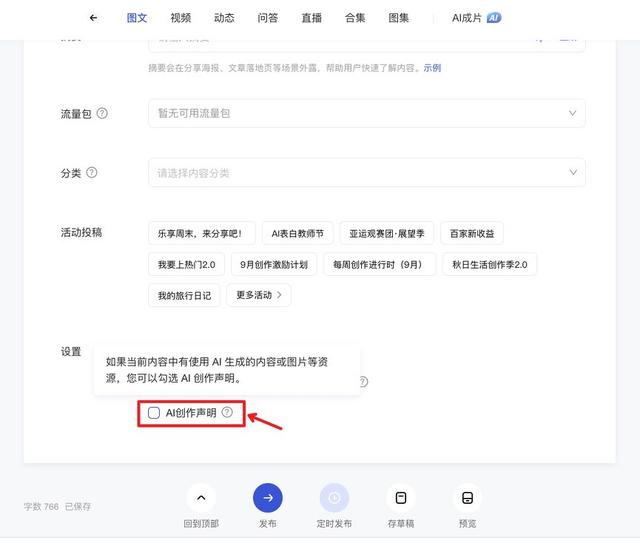Viewport: 640px width, 543px height.
Task: Click the 已保存 status text
Action: [x=78, y=506]
